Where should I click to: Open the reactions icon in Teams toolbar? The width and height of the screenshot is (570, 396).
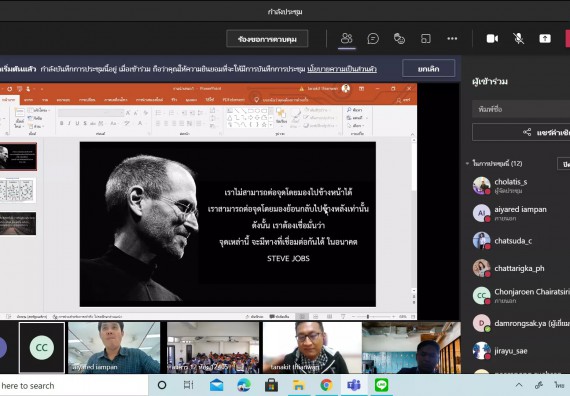tap(399, 38)
